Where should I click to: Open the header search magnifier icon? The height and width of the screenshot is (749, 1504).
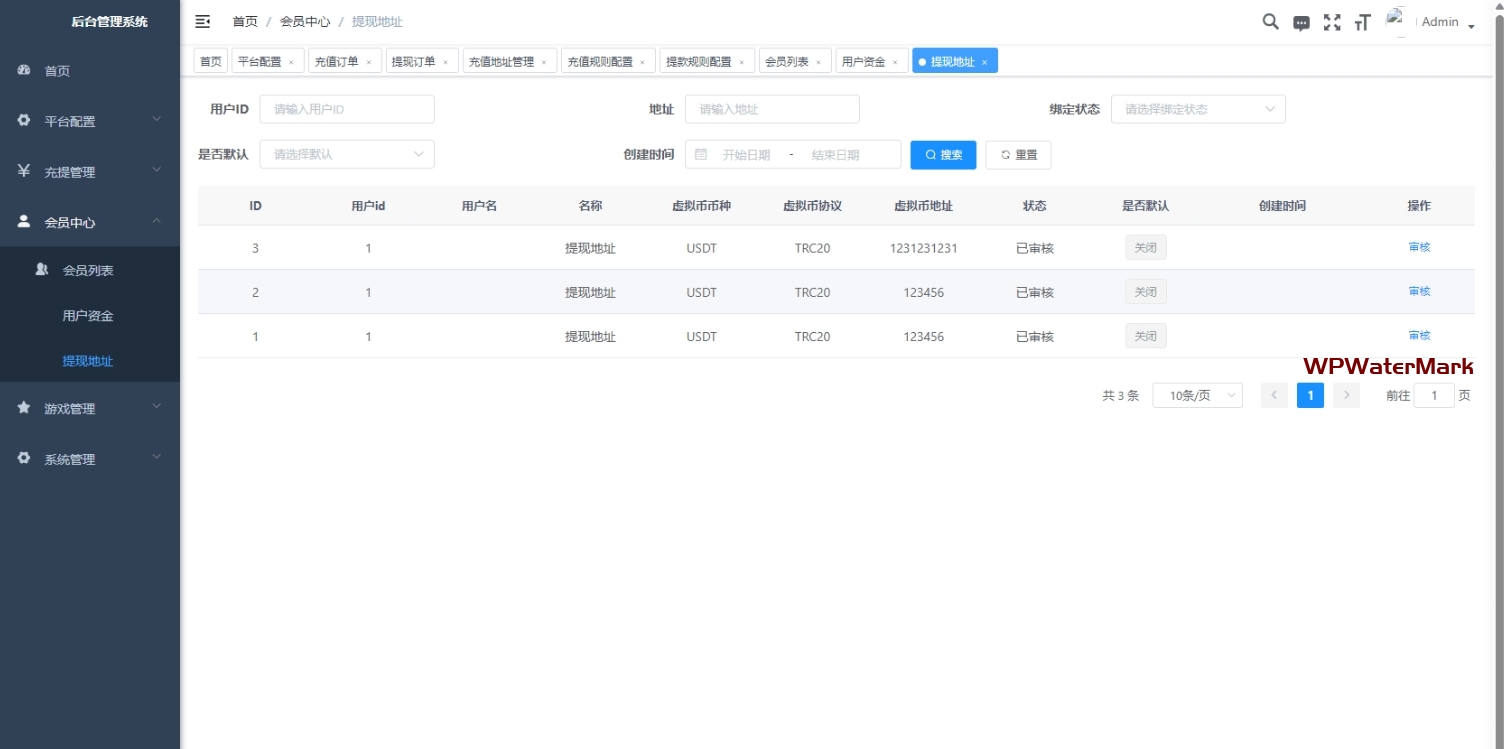pos(1270,22)
